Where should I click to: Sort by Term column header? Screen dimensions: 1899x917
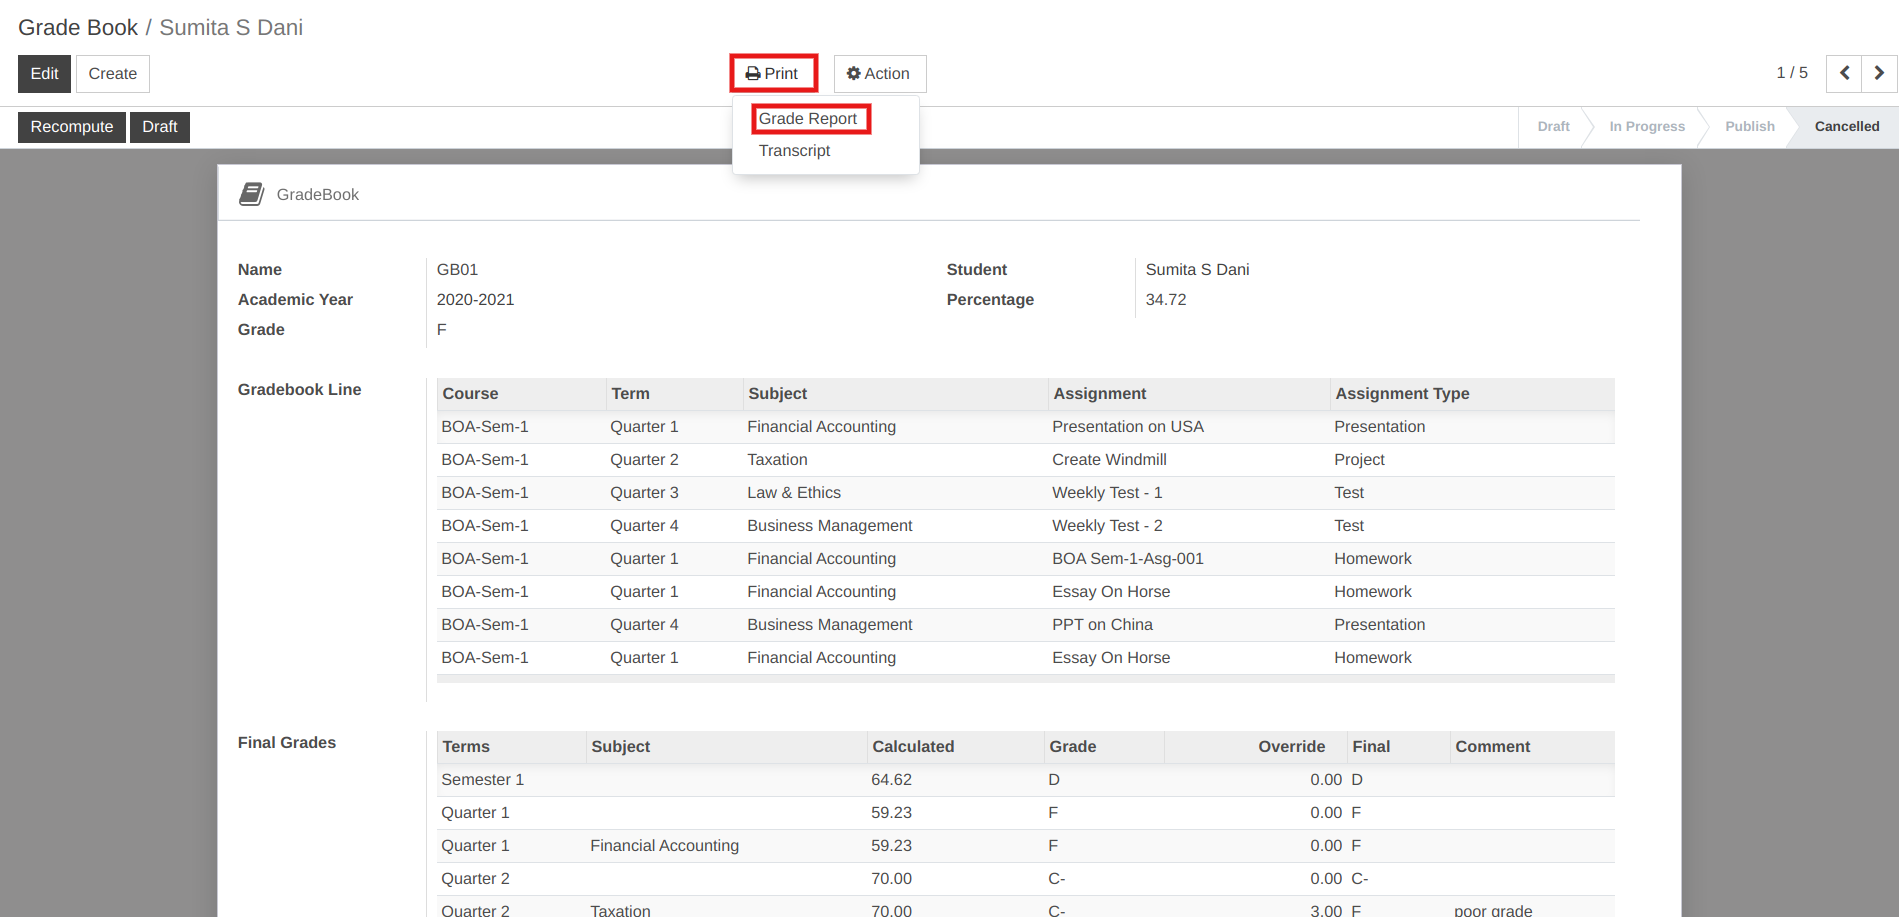[x=675, y=394]
